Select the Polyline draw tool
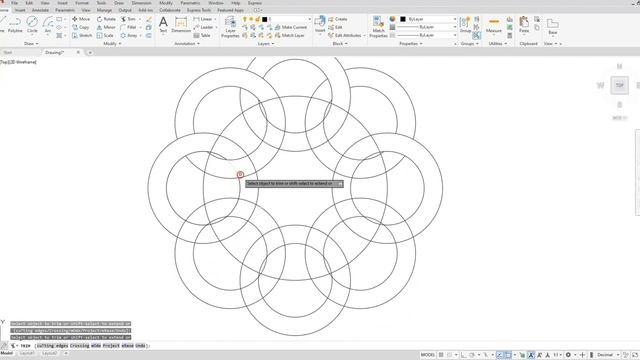This screenshot has width=640, height=360. 15,24
